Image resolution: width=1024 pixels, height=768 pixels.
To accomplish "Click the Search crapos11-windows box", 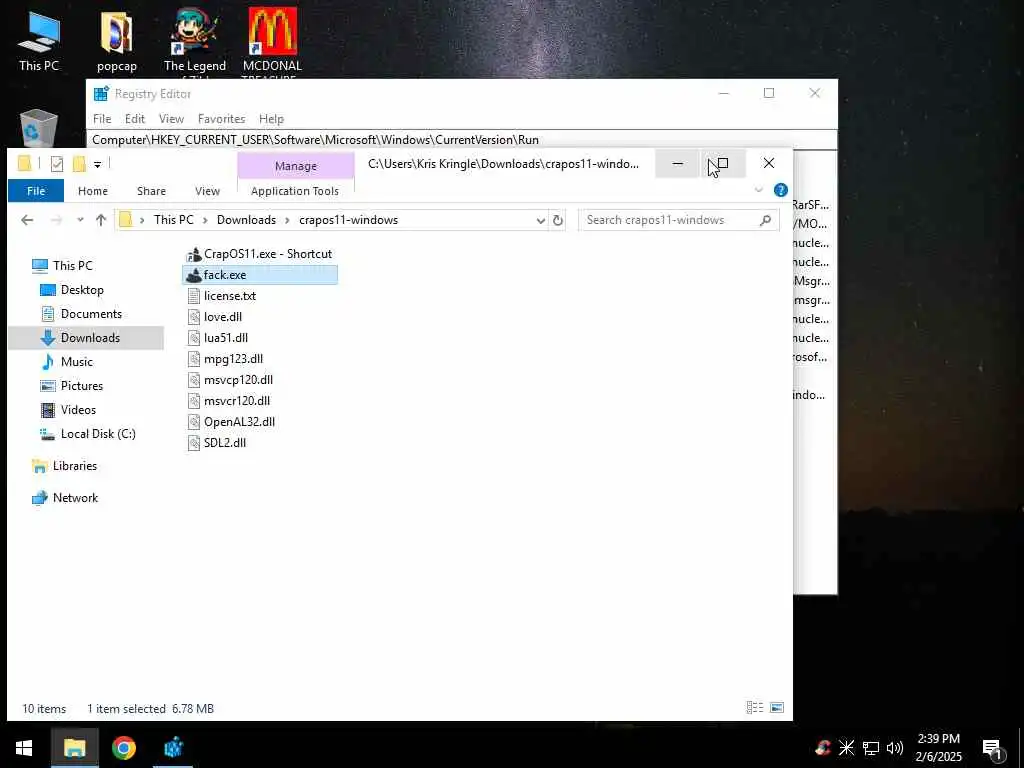I will coord(679,220).
